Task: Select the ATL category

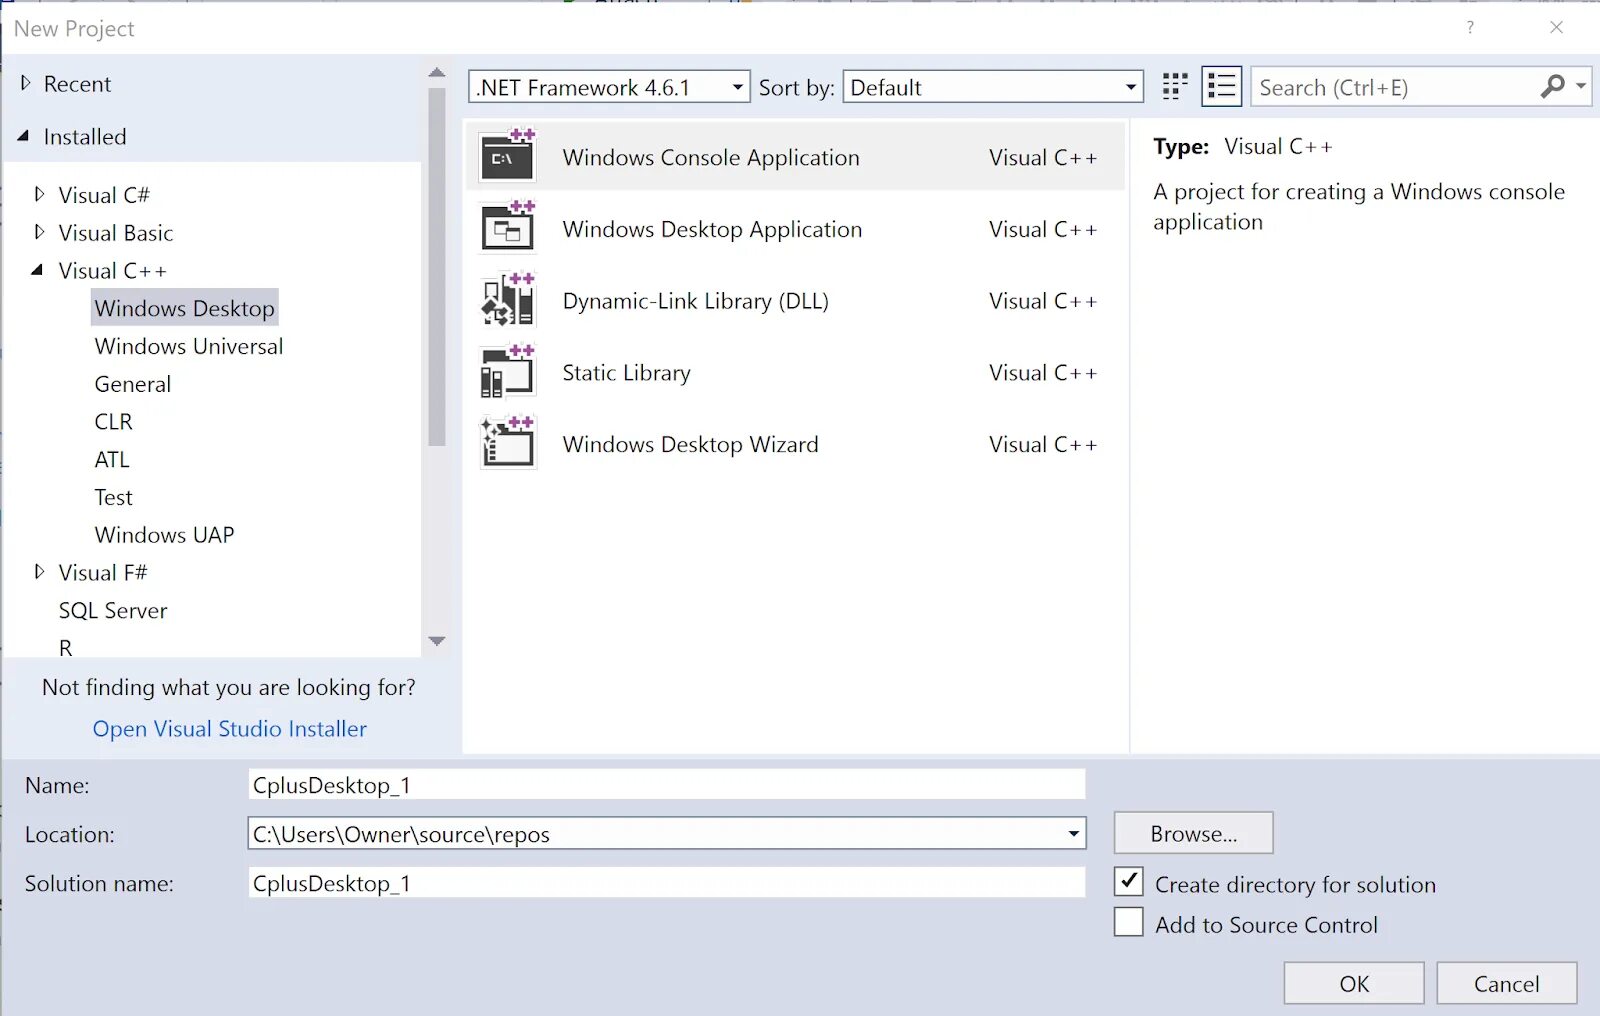Action: coord(112,460)
